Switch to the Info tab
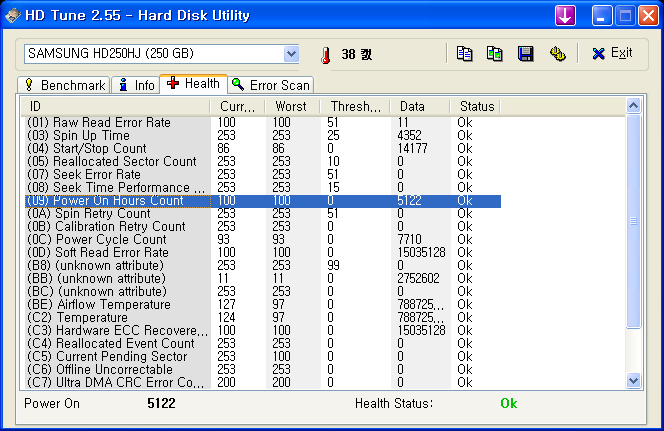The height and width of the screenshot is (431, 664). pyautogui.click(x=136, y=85)
